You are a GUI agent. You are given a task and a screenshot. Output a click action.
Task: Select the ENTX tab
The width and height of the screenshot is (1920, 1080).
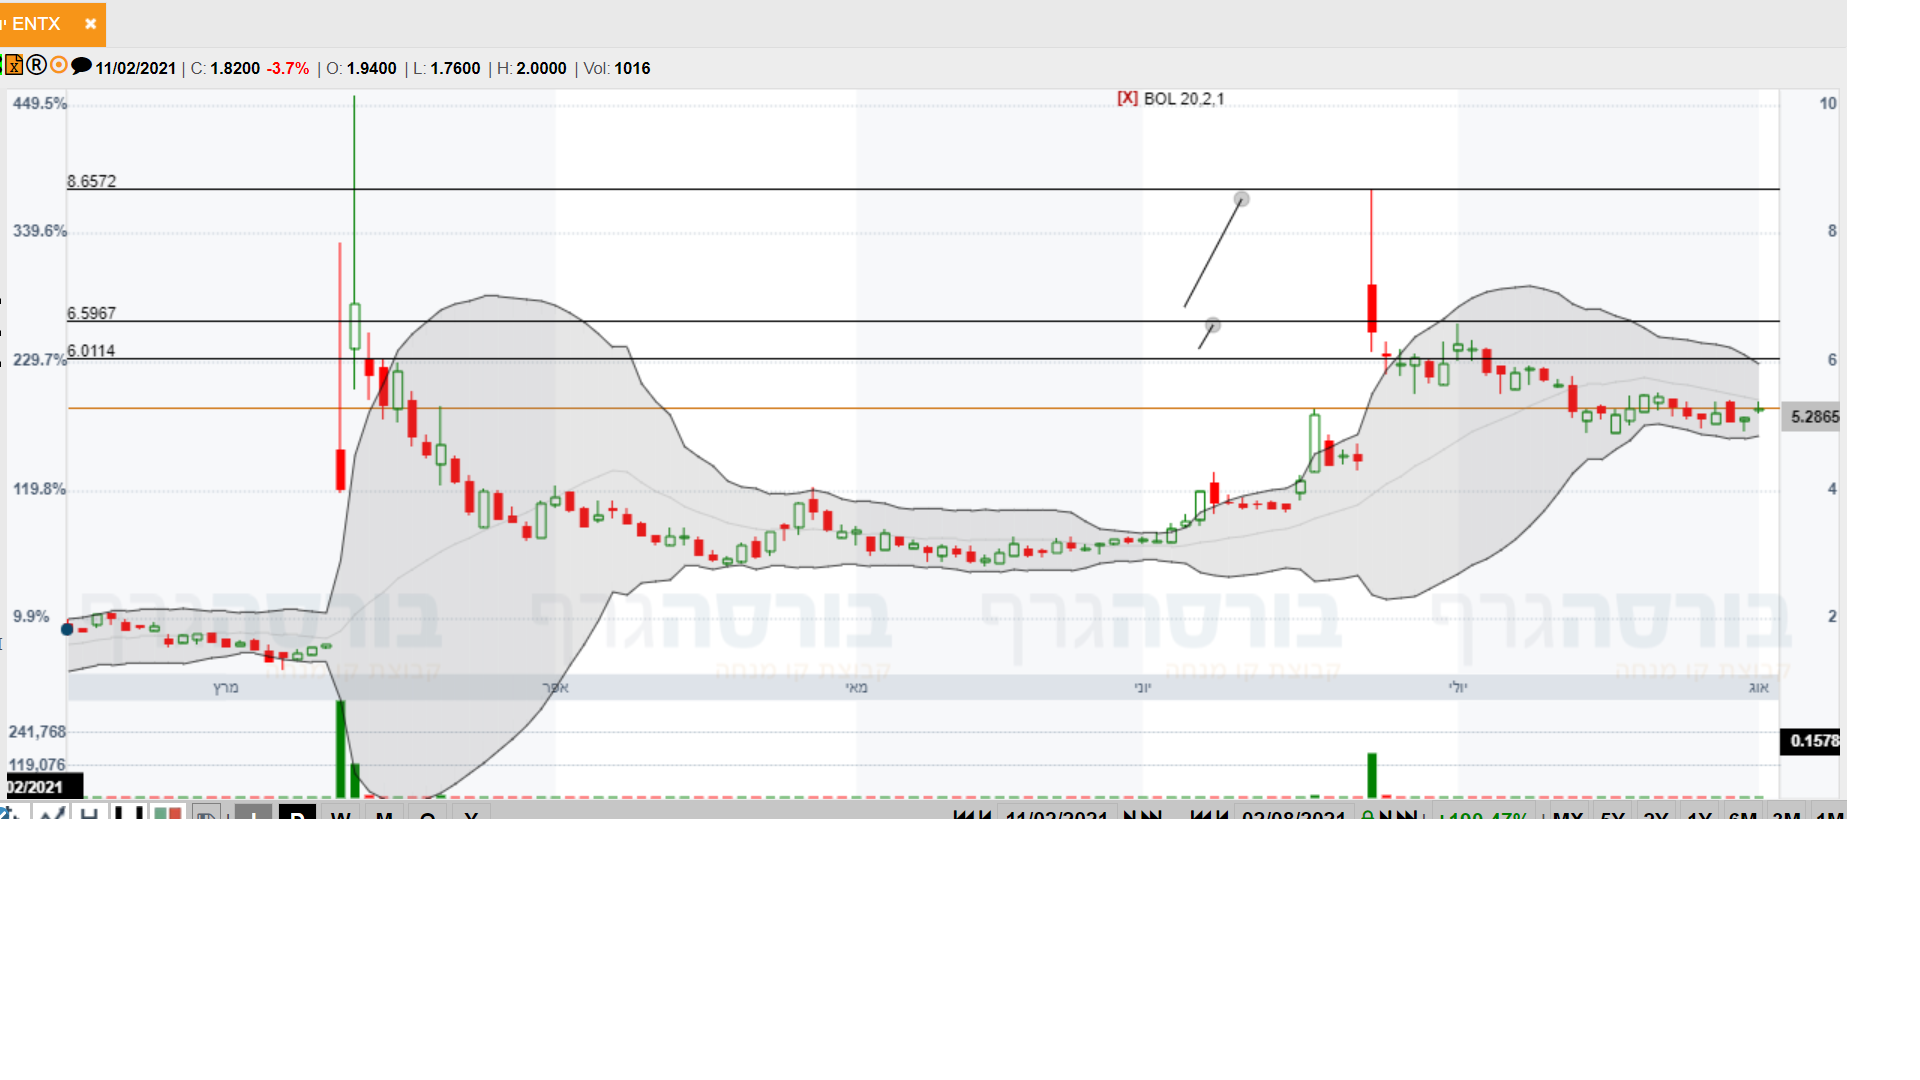tap(36, 24)
